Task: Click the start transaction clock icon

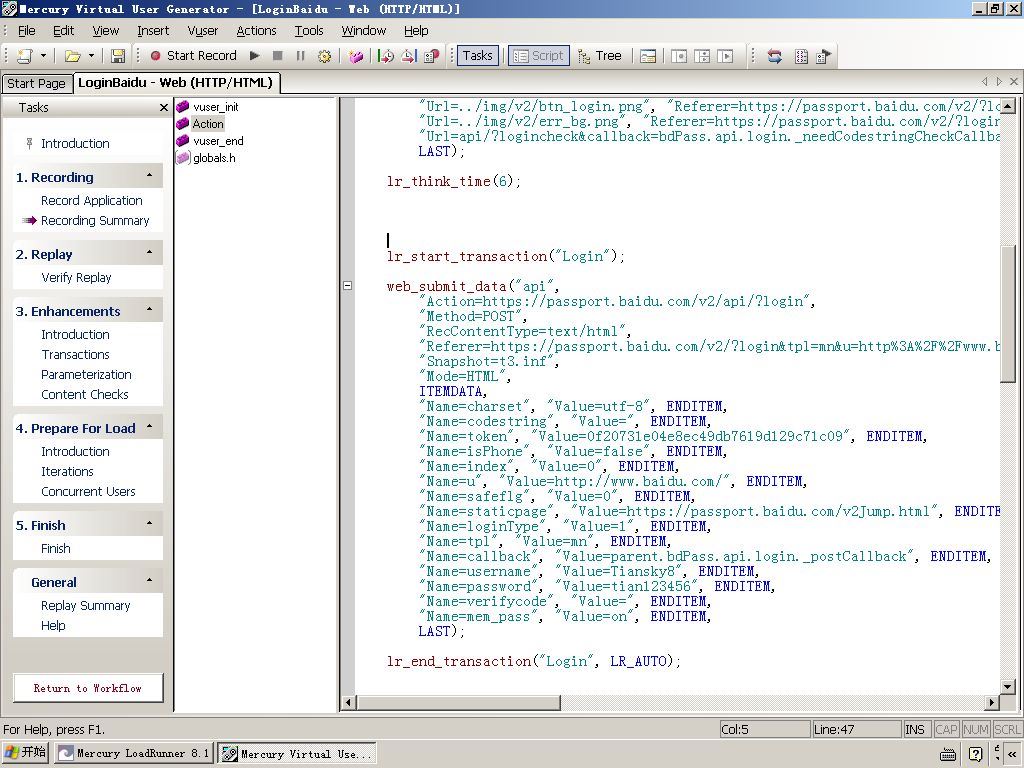Action: [386, 56]
